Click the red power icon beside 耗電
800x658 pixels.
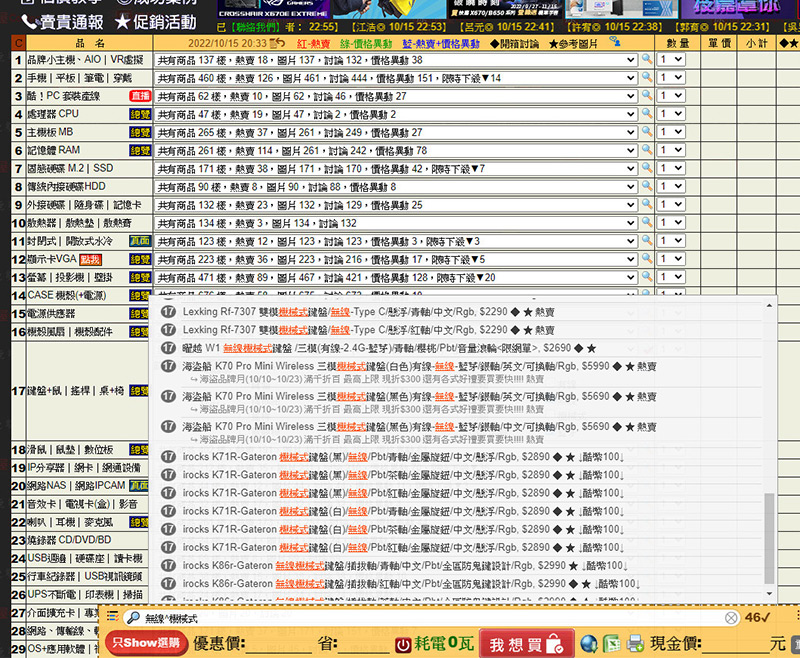[403, 645]
